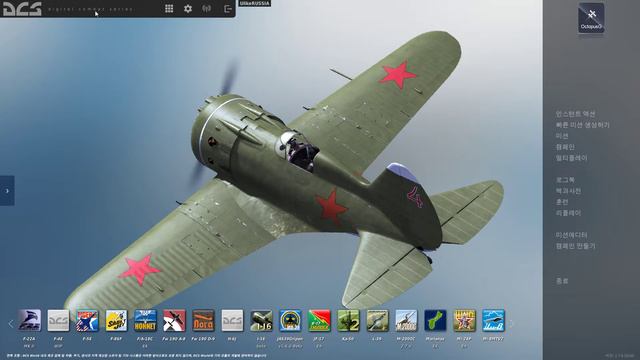This screenshot has width=640, height=360.
Task: Open 멀티플레이 (Multiplayer) menu item
Action: (x=571, y=158)
